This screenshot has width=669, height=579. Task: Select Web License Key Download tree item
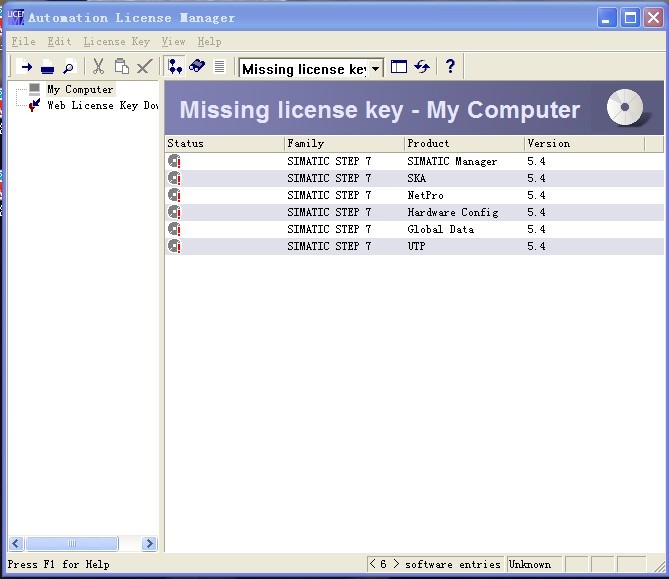point(102,105)
